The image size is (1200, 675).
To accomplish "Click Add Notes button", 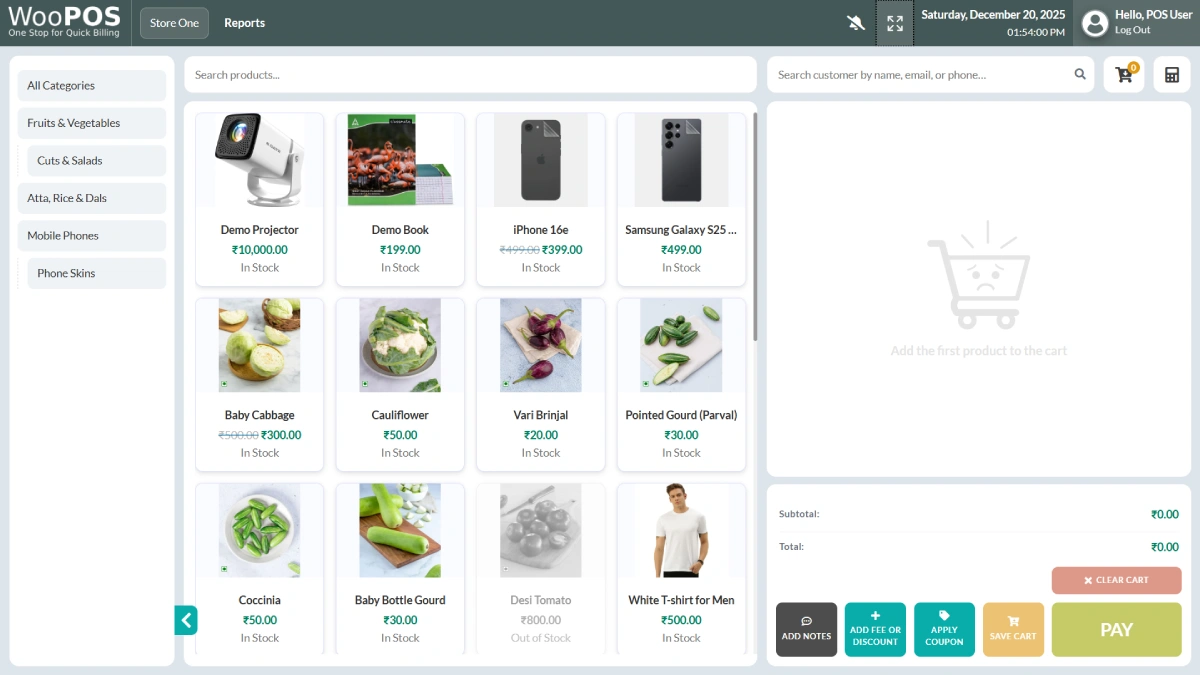I will tap(806, 629).
